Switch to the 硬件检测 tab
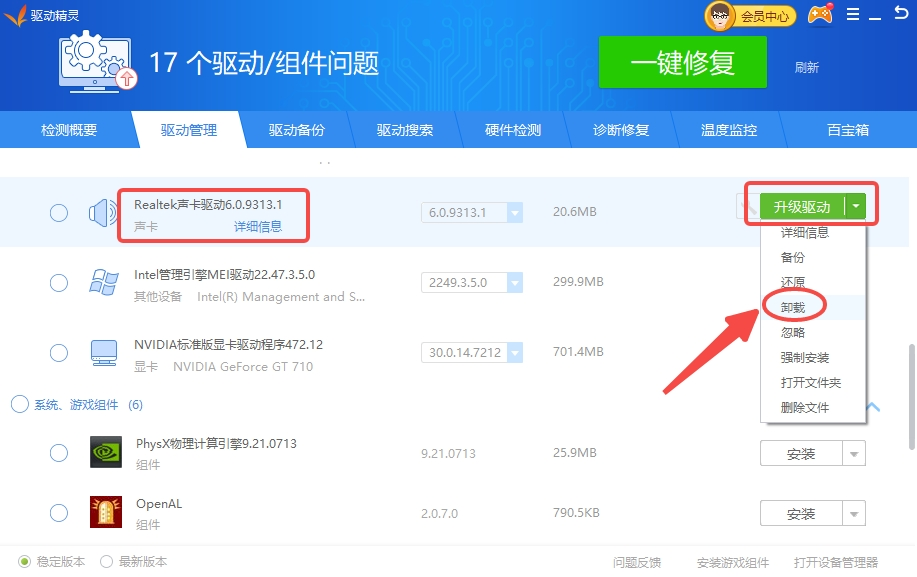The image size is (917, 577). (x=512, y=130)
